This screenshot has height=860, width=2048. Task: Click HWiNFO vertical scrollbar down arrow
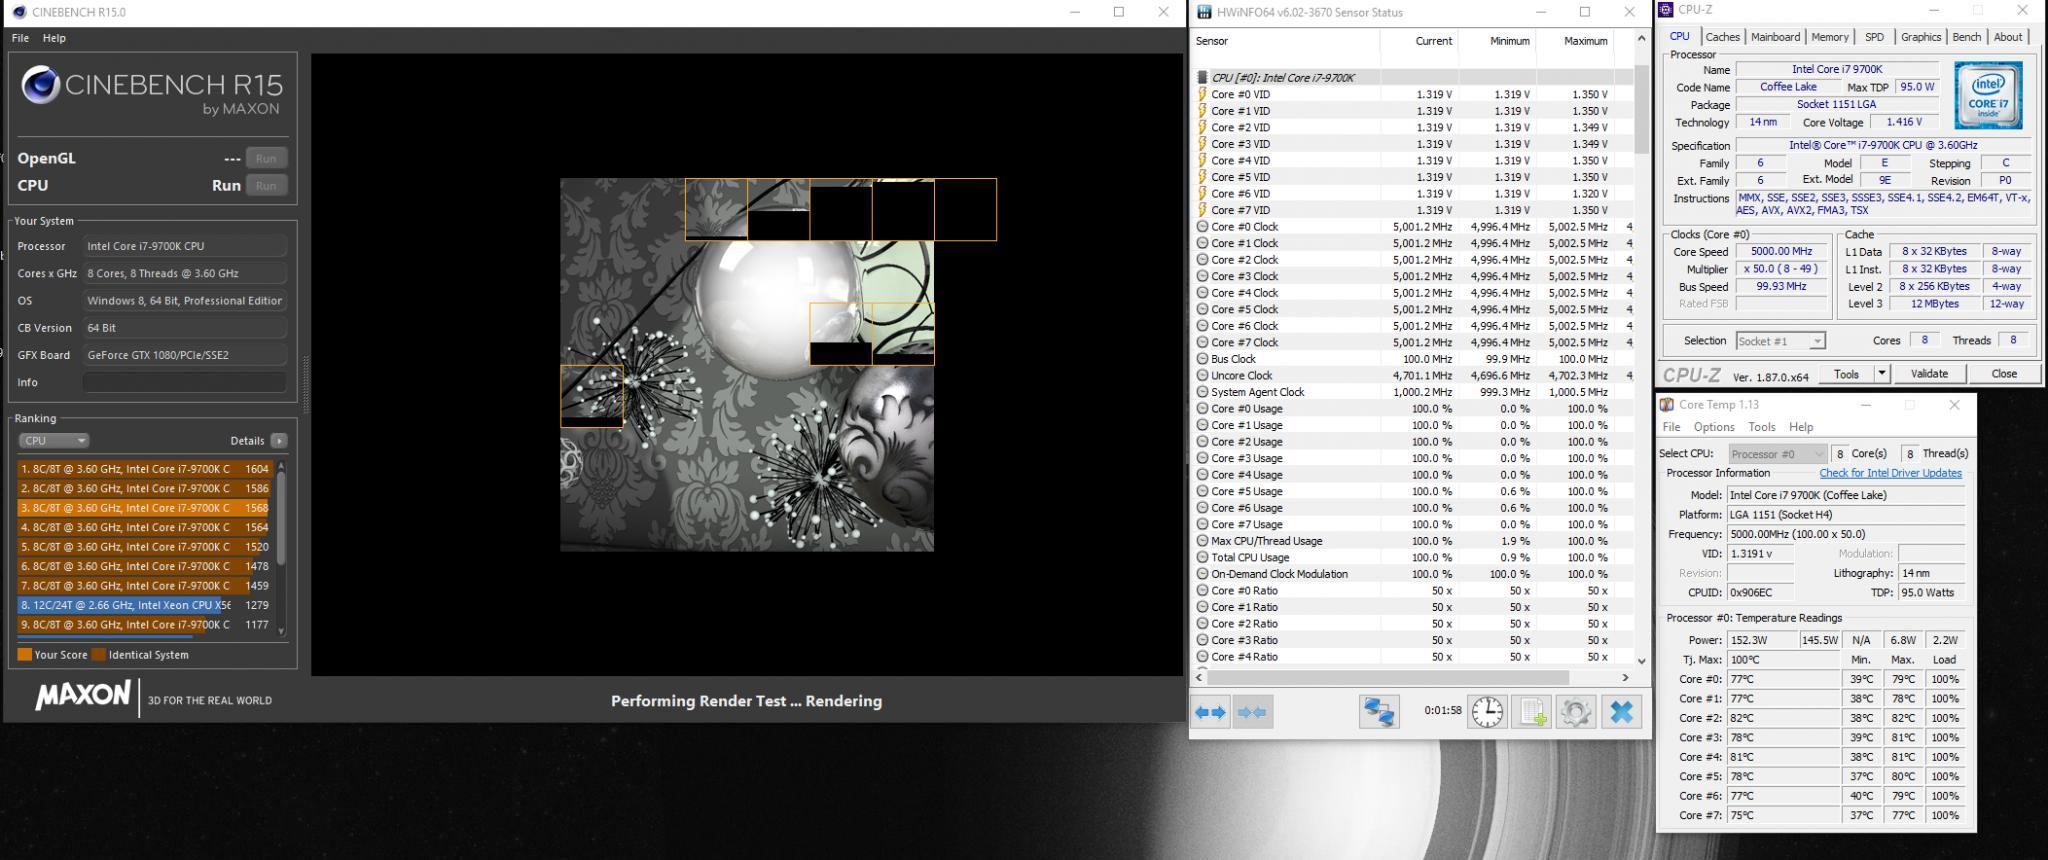(1641, 660)
